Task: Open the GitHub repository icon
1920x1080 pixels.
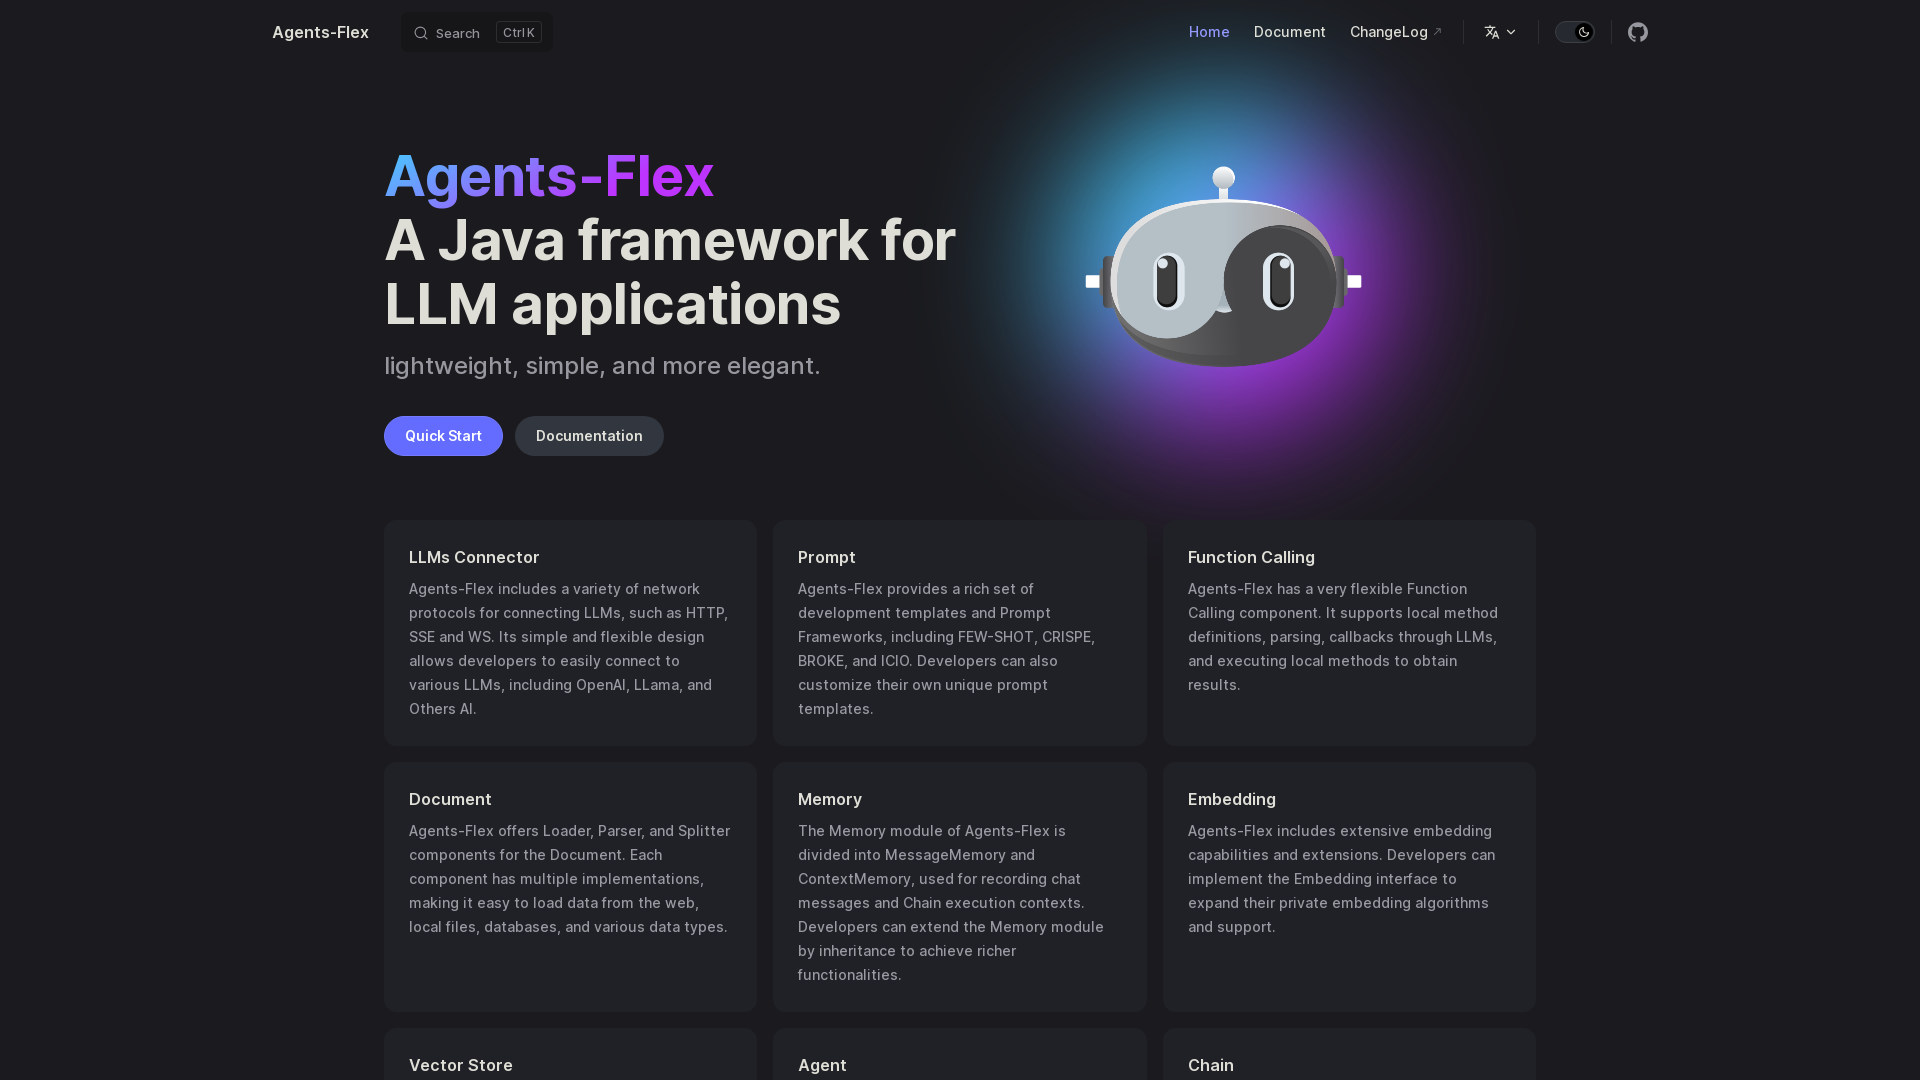Action: coord(1637,32)
